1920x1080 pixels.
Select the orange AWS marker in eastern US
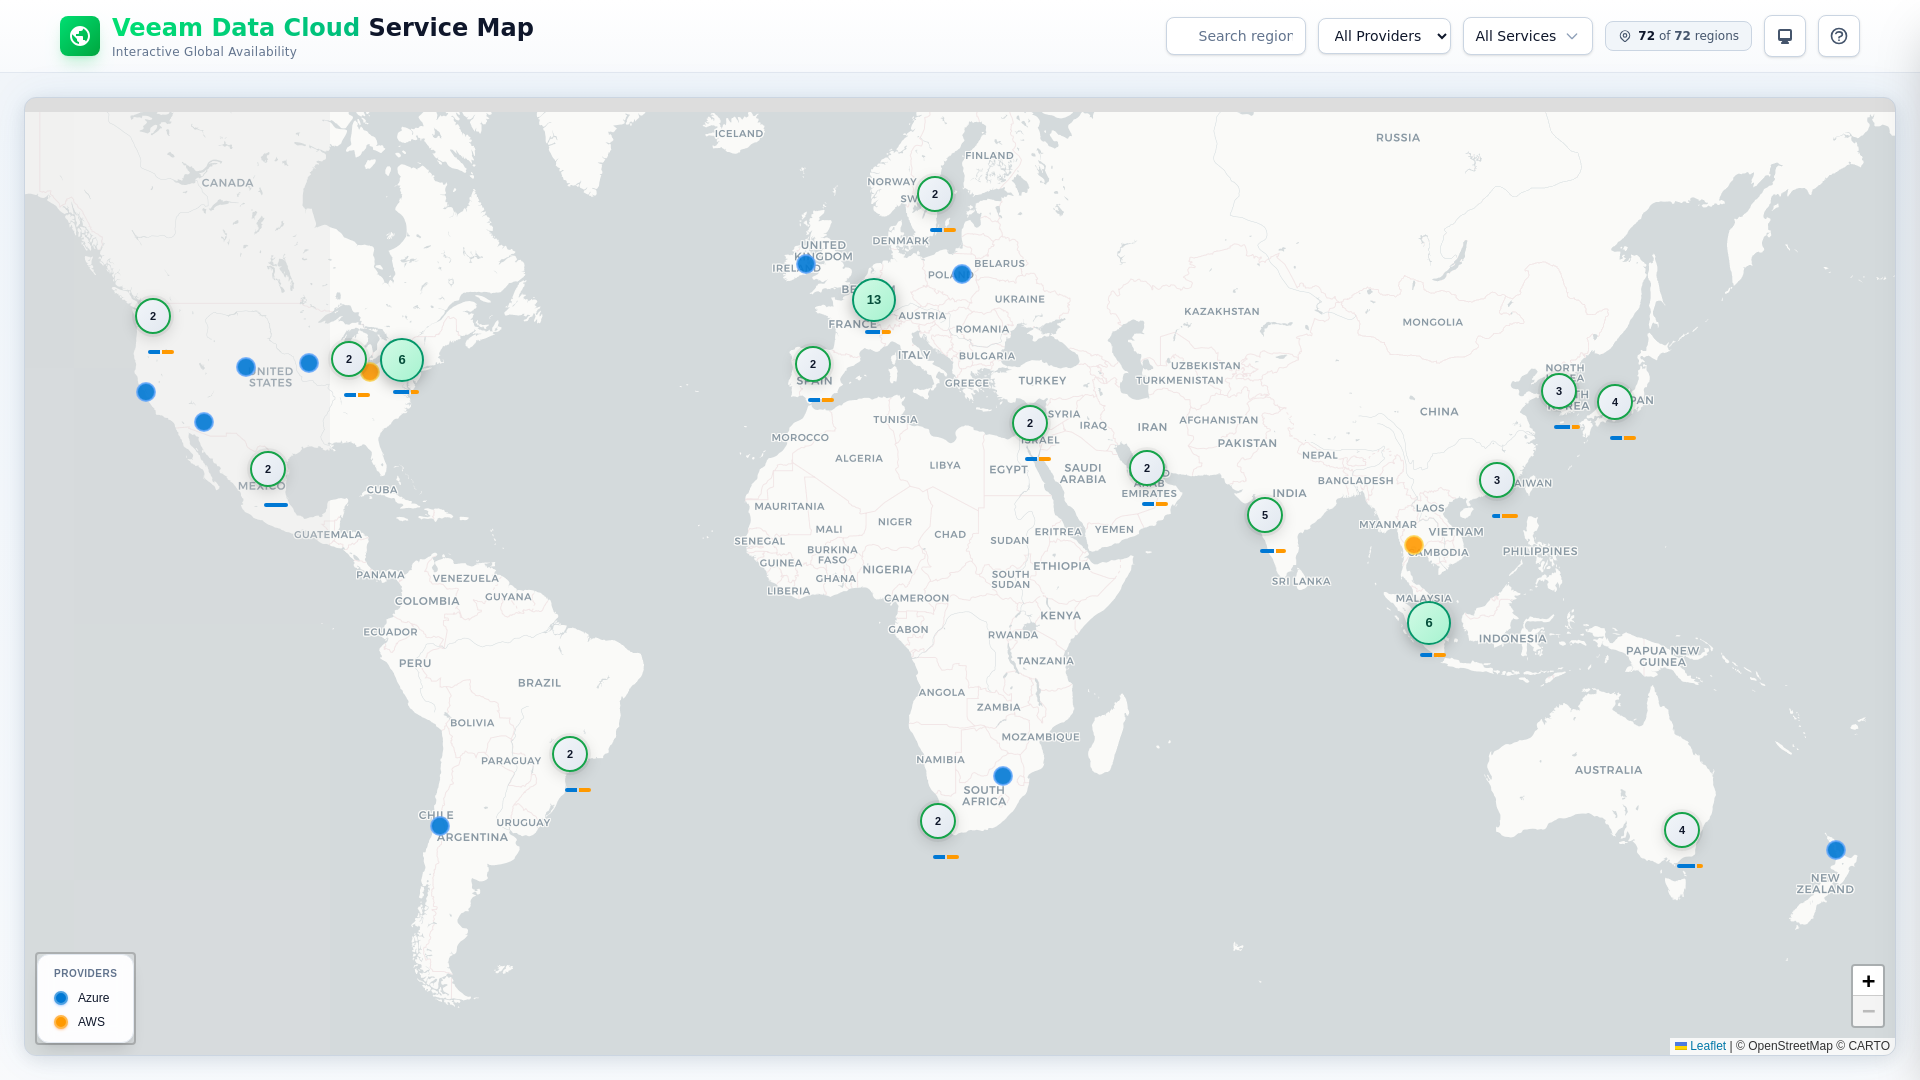[371, 373]
